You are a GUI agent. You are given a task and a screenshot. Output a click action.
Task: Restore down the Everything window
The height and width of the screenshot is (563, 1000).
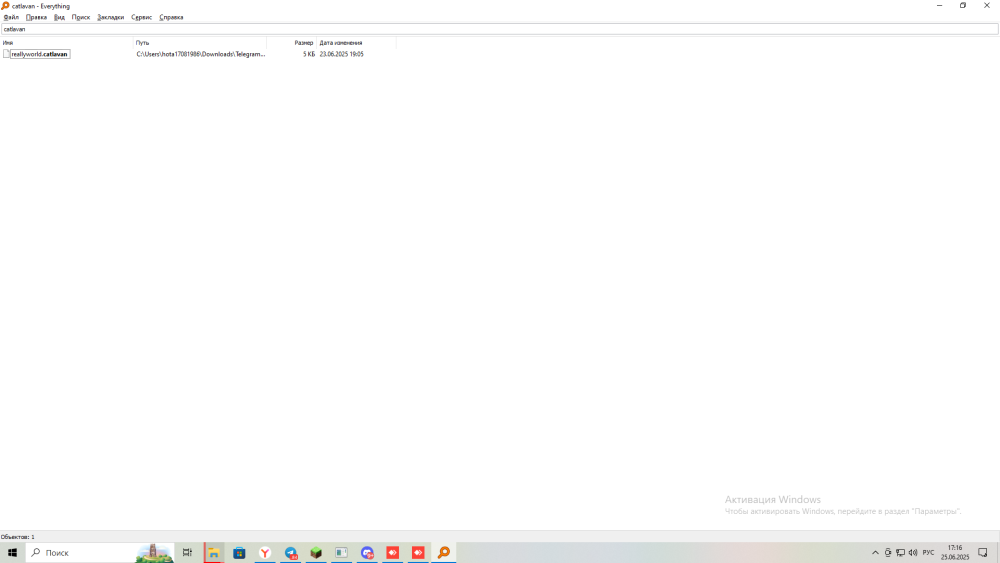point(963,6)
